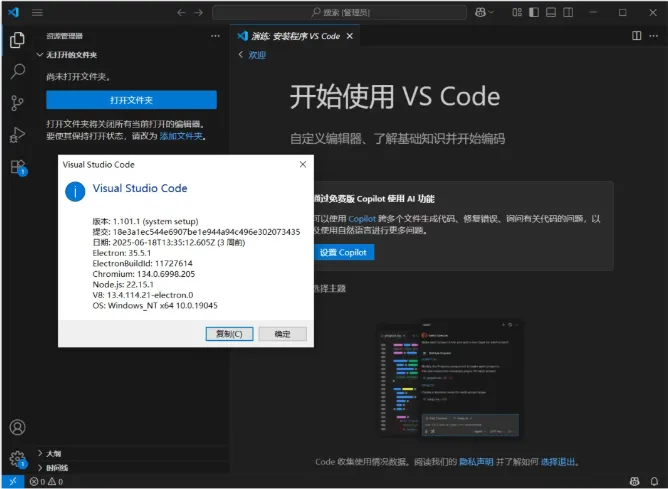Click the 添加文件夹 link
This screenshot has height=489, width=668.
[181, 136]
